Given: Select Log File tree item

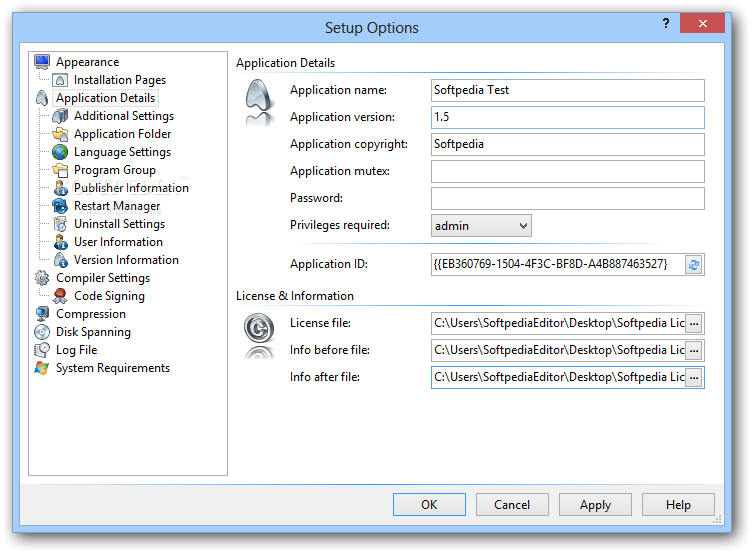Looking at the screenshot, I should (76, 350).
